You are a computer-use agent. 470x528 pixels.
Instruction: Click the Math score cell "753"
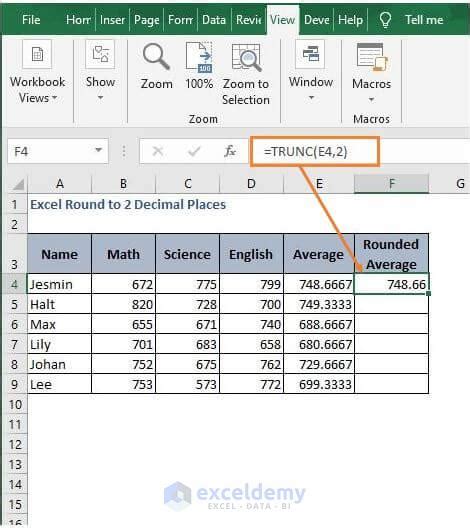pos(124,384)
